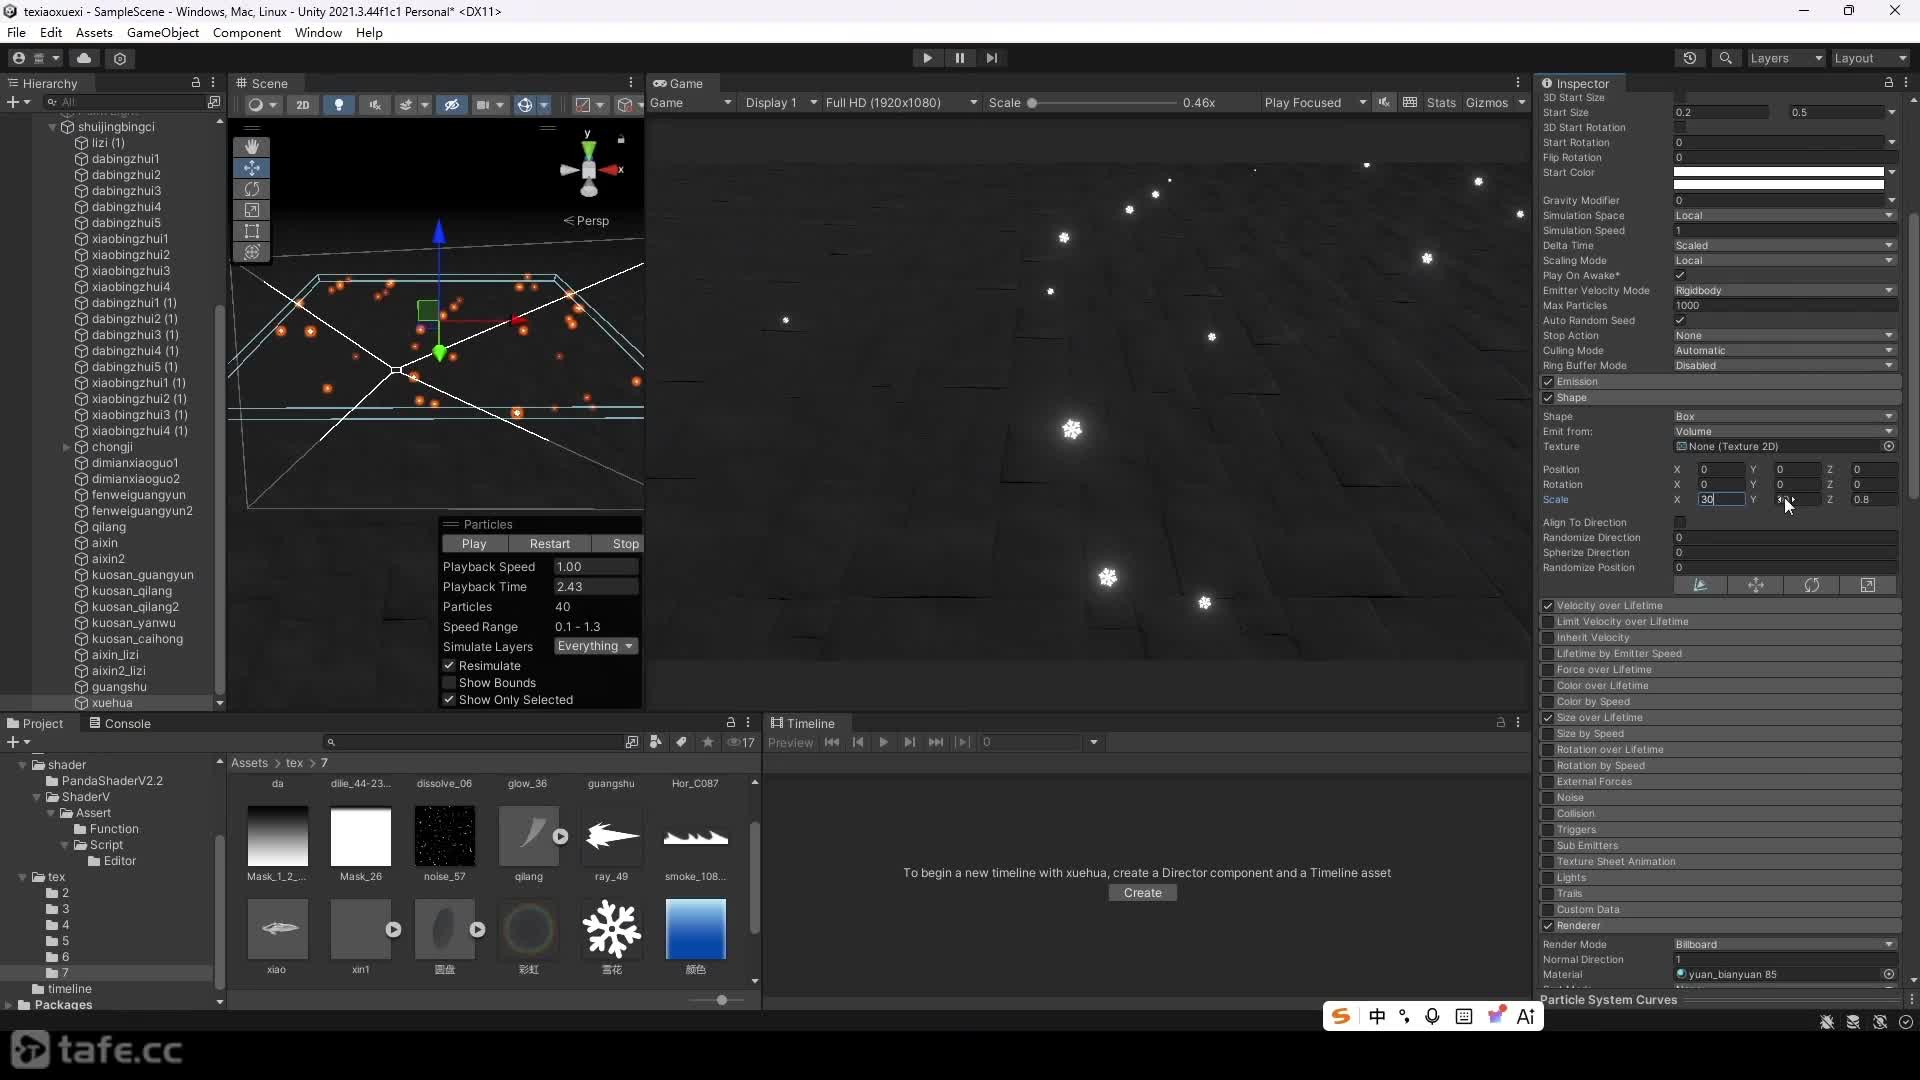This screenshot has height=1080, width=1920.
Task: Toggle scene lighting bulb icon
Action: click(339, 104)
